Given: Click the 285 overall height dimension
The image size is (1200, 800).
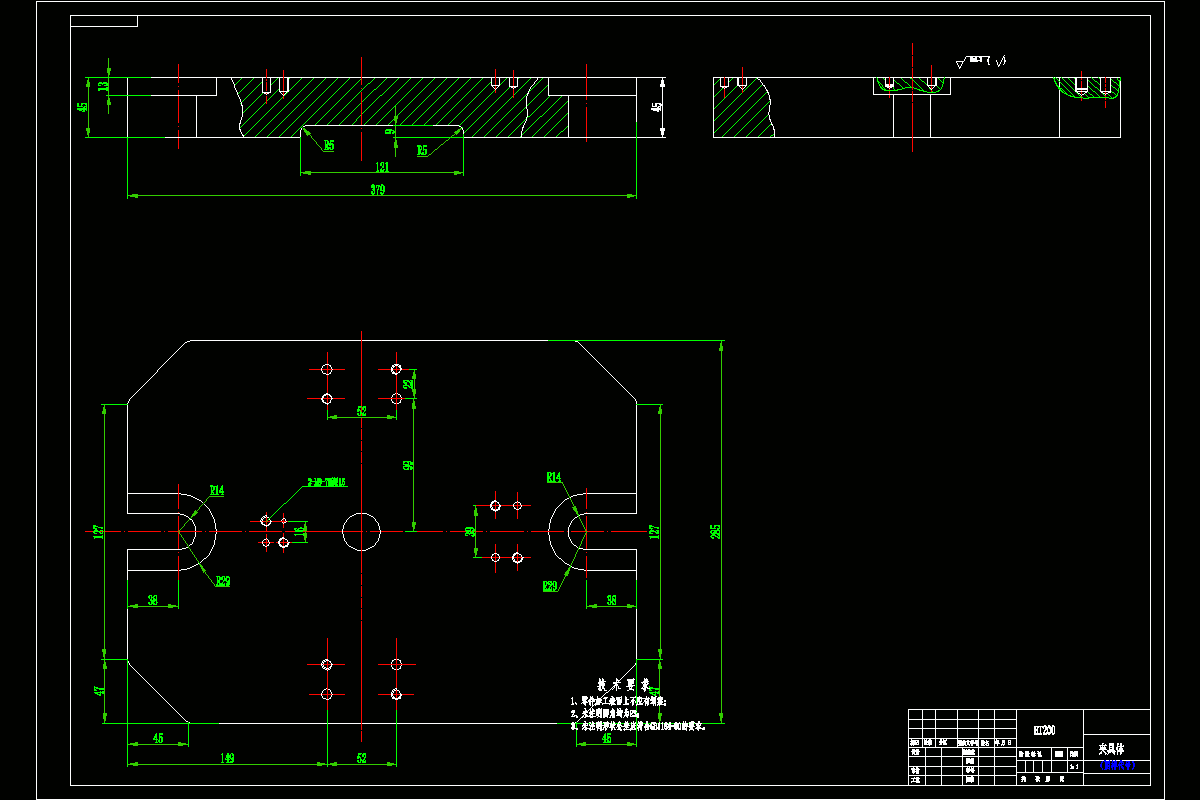Looking at the screenshot, I should [x=716, y=531].
